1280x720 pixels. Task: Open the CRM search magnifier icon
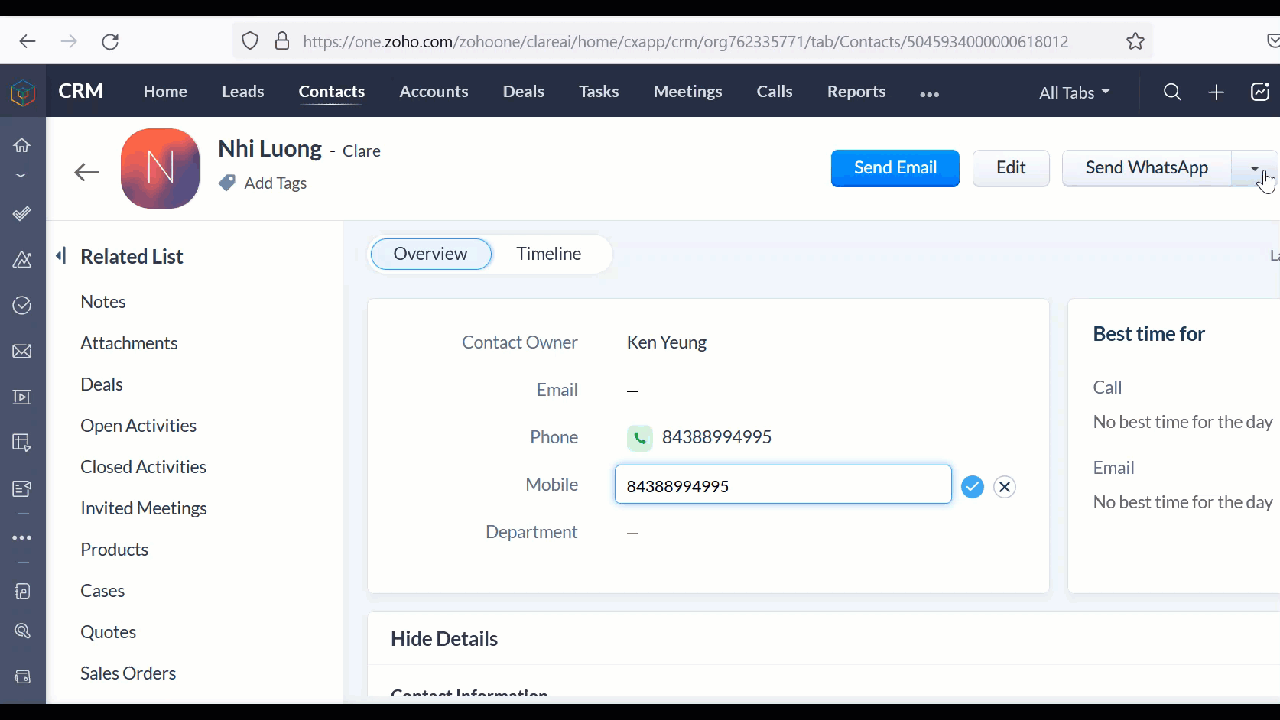1173,92
